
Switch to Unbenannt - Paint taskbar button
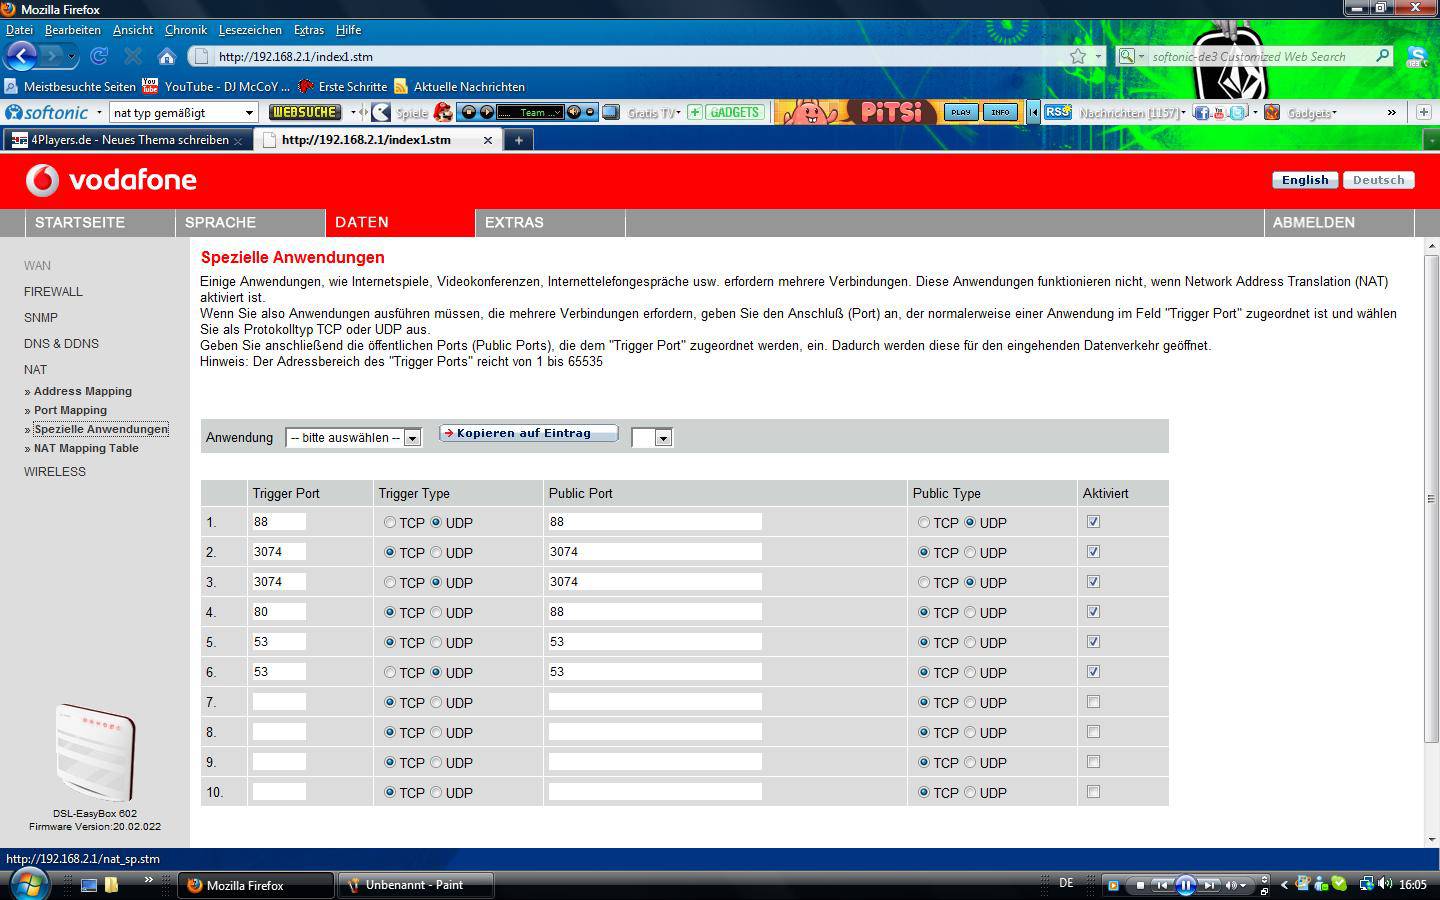tap(416, 885)
